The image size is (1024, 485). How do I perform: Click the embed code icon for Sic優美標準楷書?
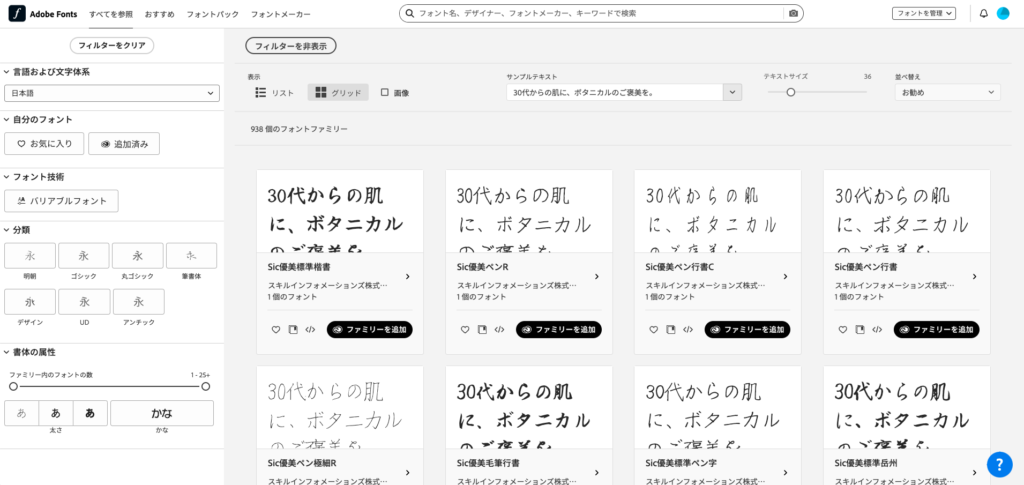pos(310,330)
